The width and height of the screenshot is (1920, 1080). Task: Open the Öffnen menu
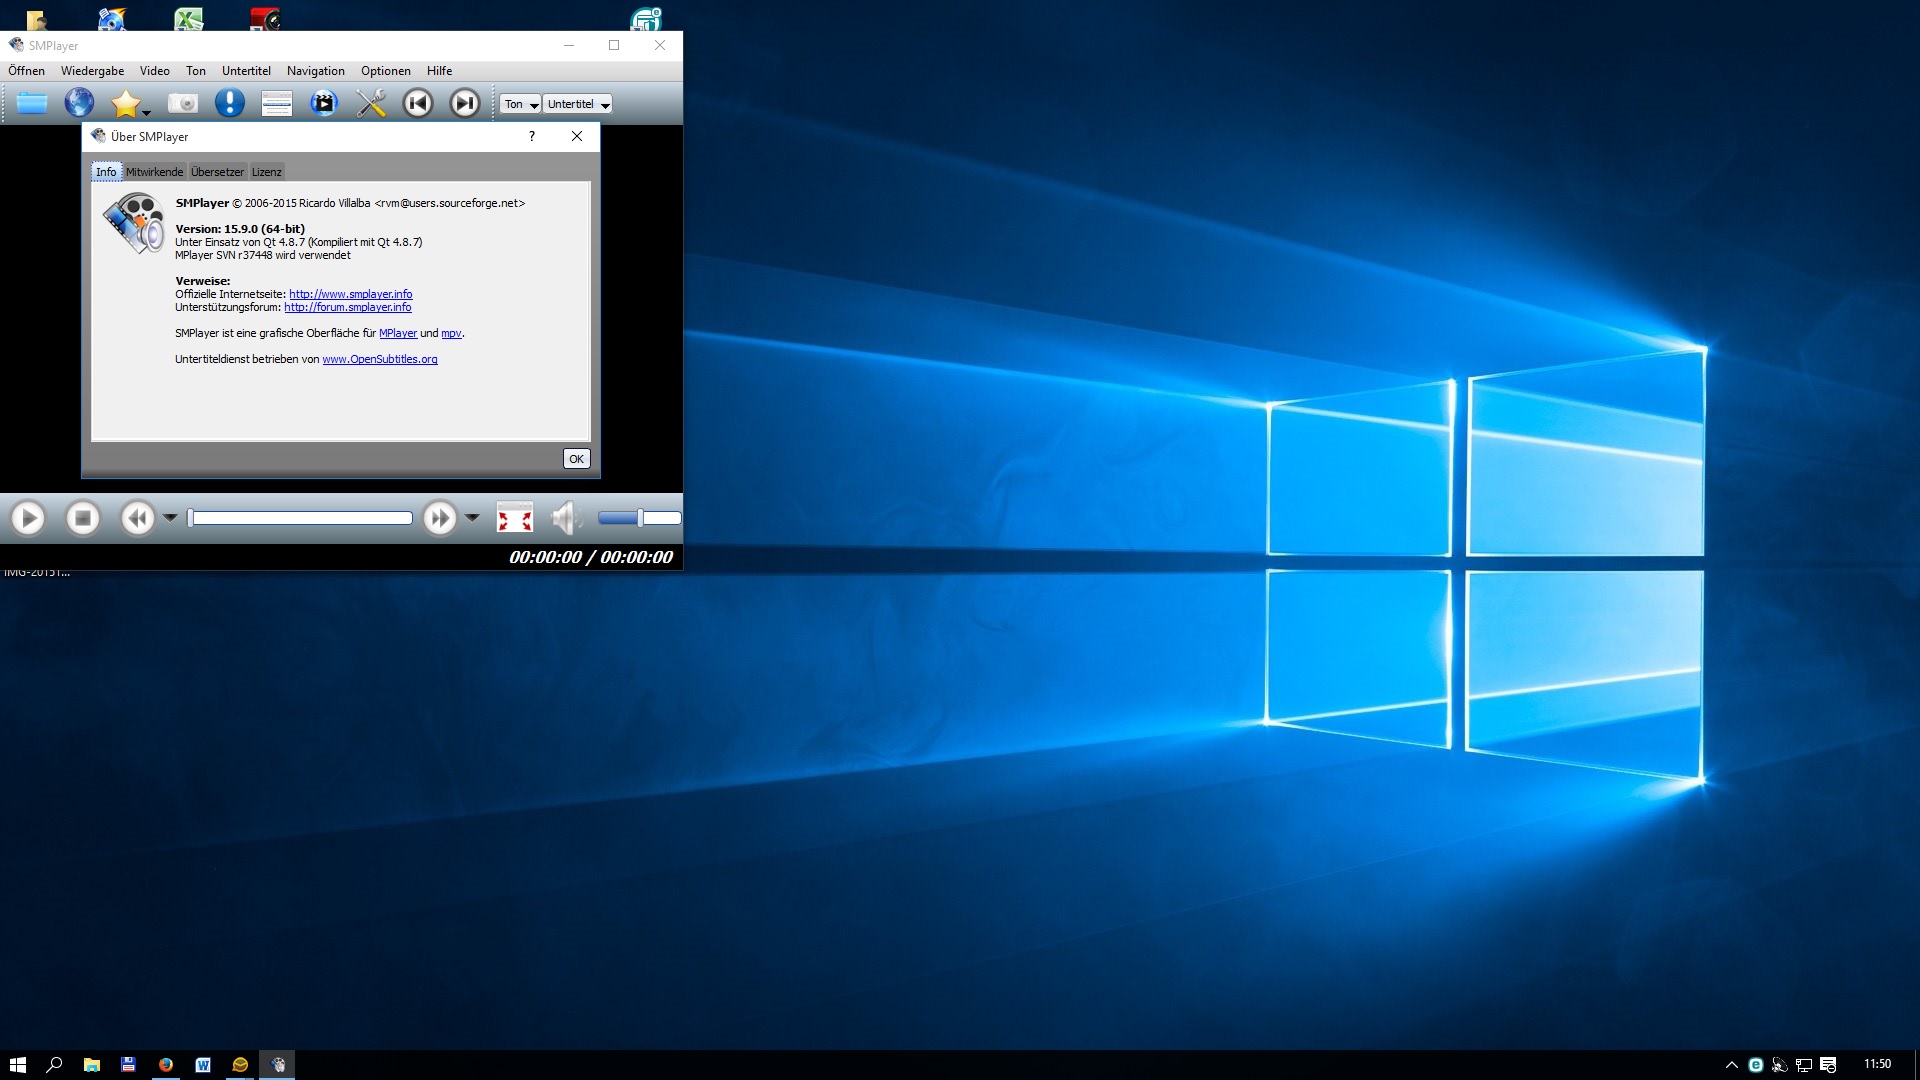pyautogui.click(x=27, y=71)
